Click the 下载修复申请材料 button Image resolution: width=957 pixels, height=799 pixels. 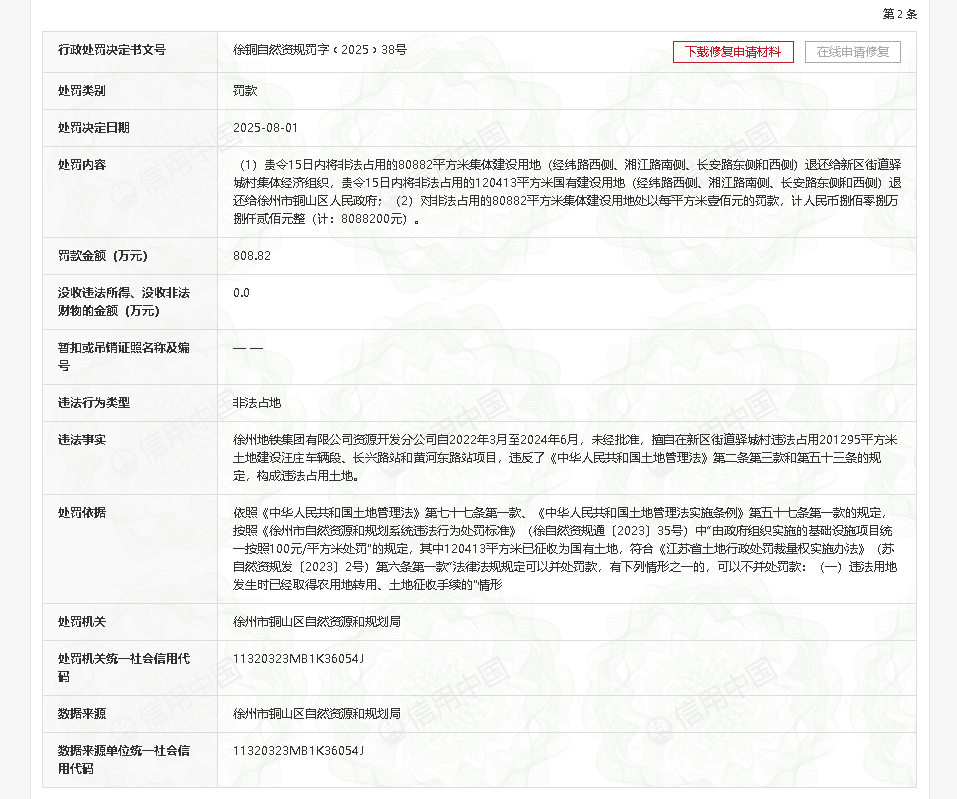pos(733,52)
